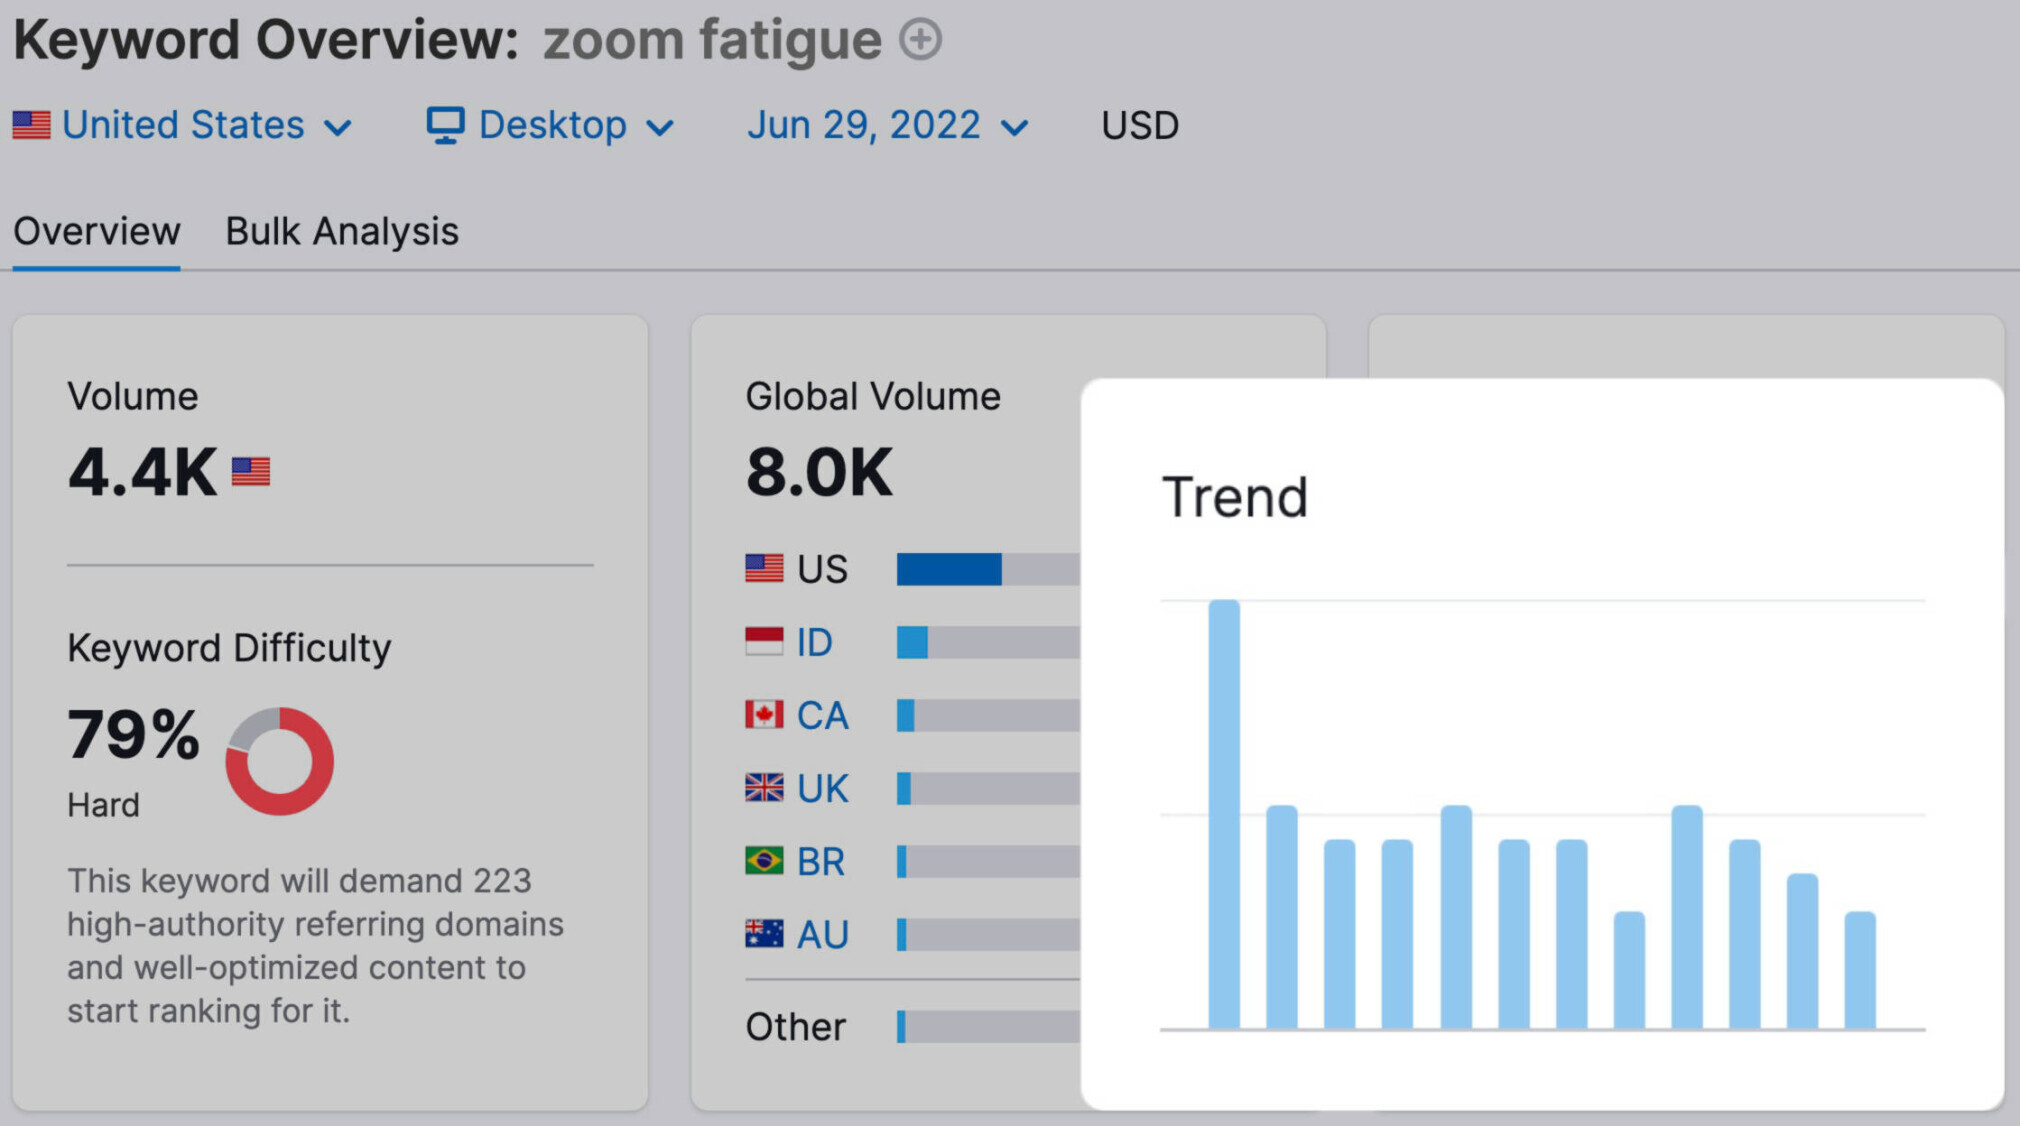
Task: Click the US flag icon beside 4.4K
Action: [x=251, y=471]
